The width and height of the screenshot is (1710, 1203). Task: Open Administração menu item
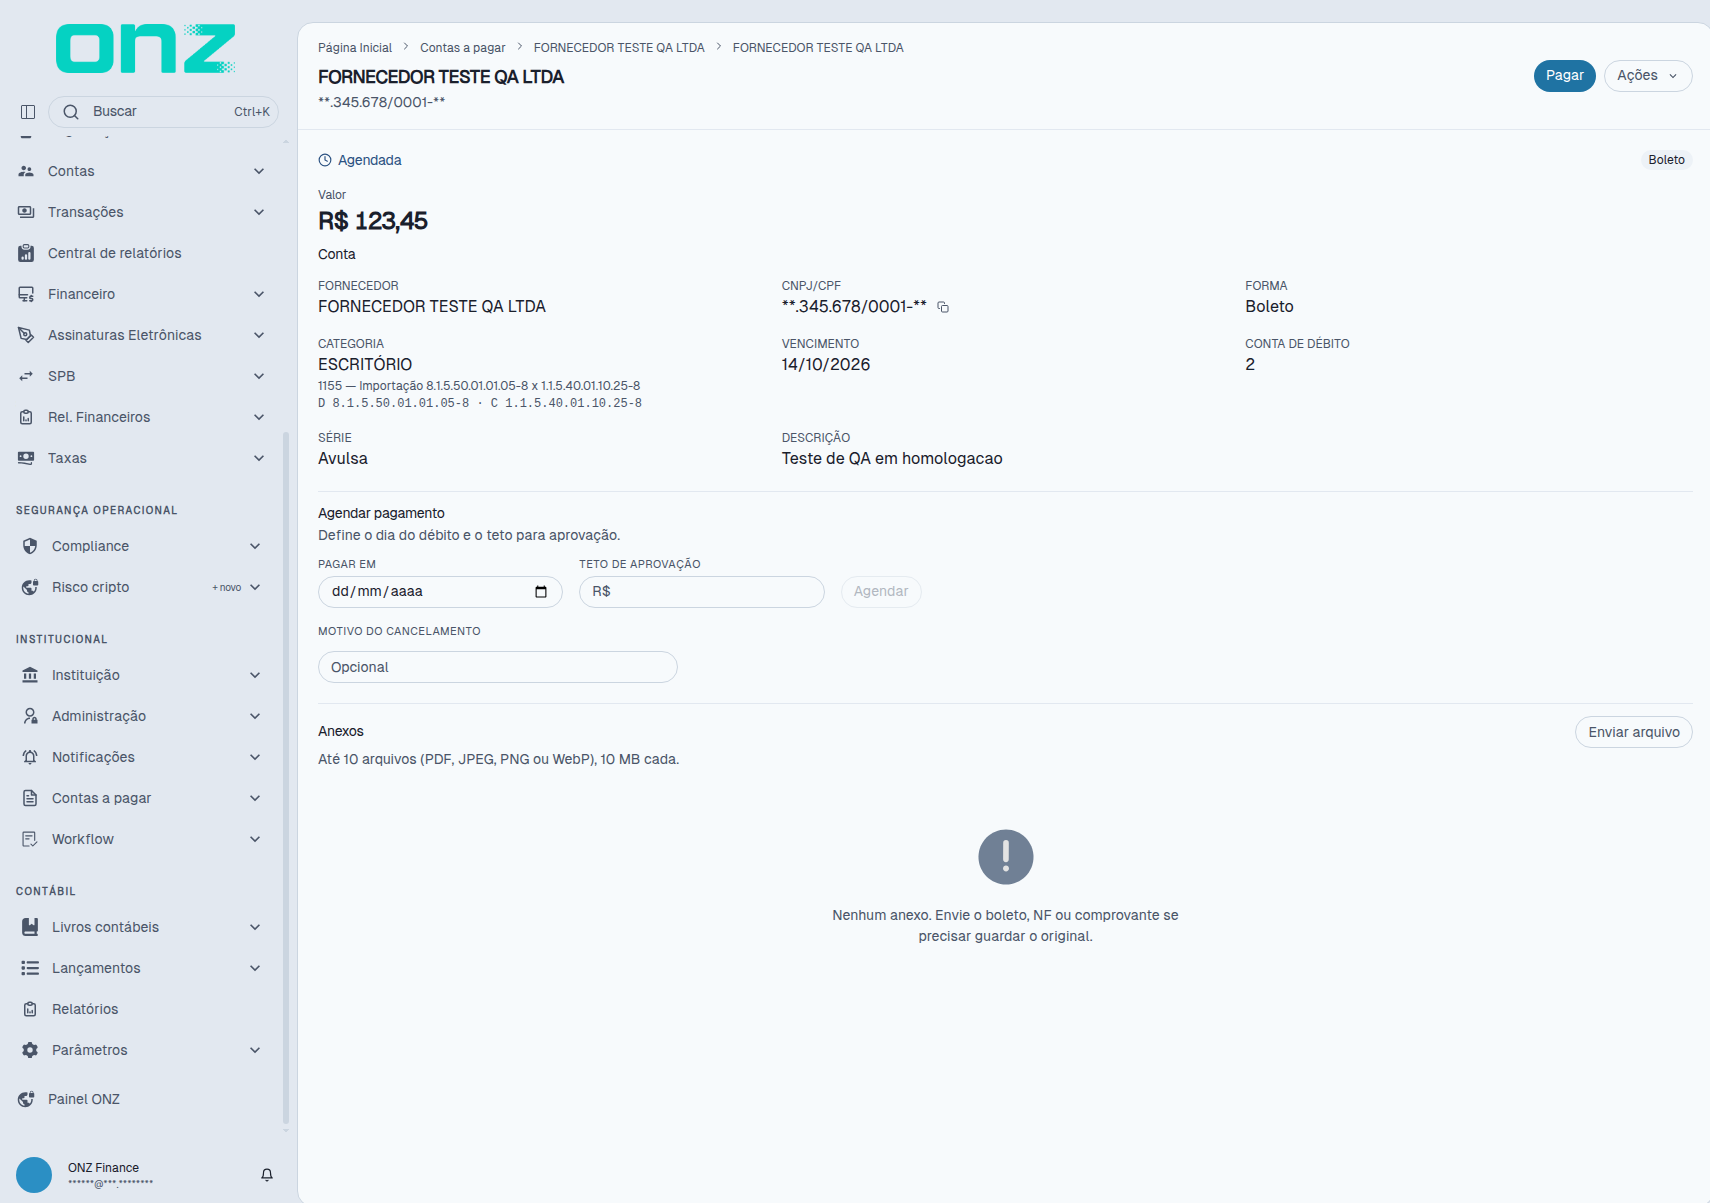pyautogui.click(x=142, y=716)
